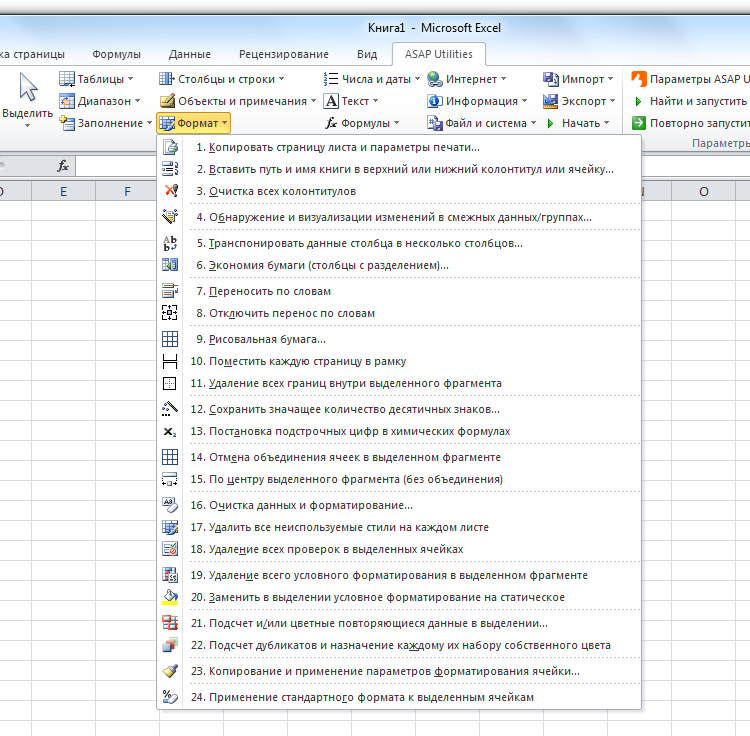Choose Очистка данных и форматирование entry
Image resolution: width=750 pixels, height=736 pixels.
tap(399, 505)
